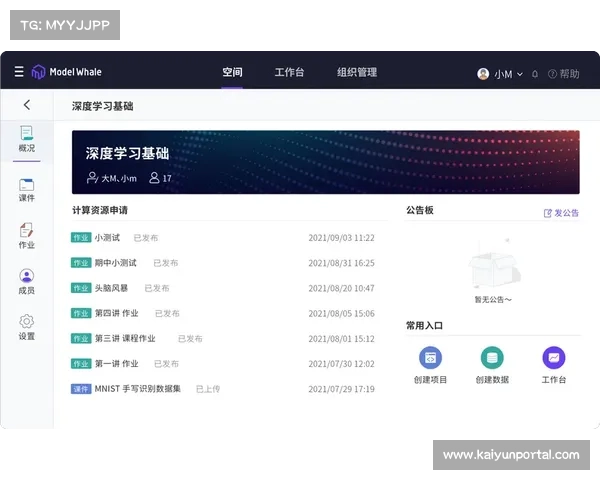Click the 创建数据 shortcut icon
The width and height of the screenshot is (600, 480).
click(x=492, y=358)
